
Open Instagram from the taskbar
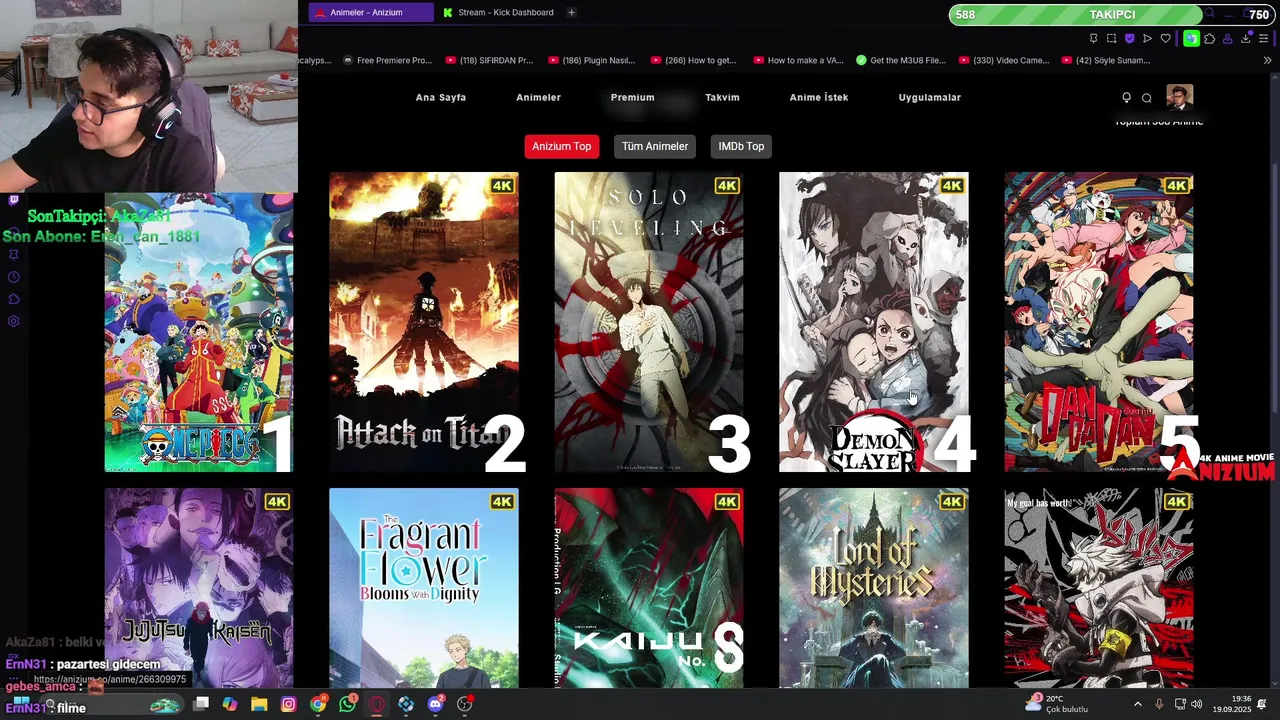[x=288, y=704]
